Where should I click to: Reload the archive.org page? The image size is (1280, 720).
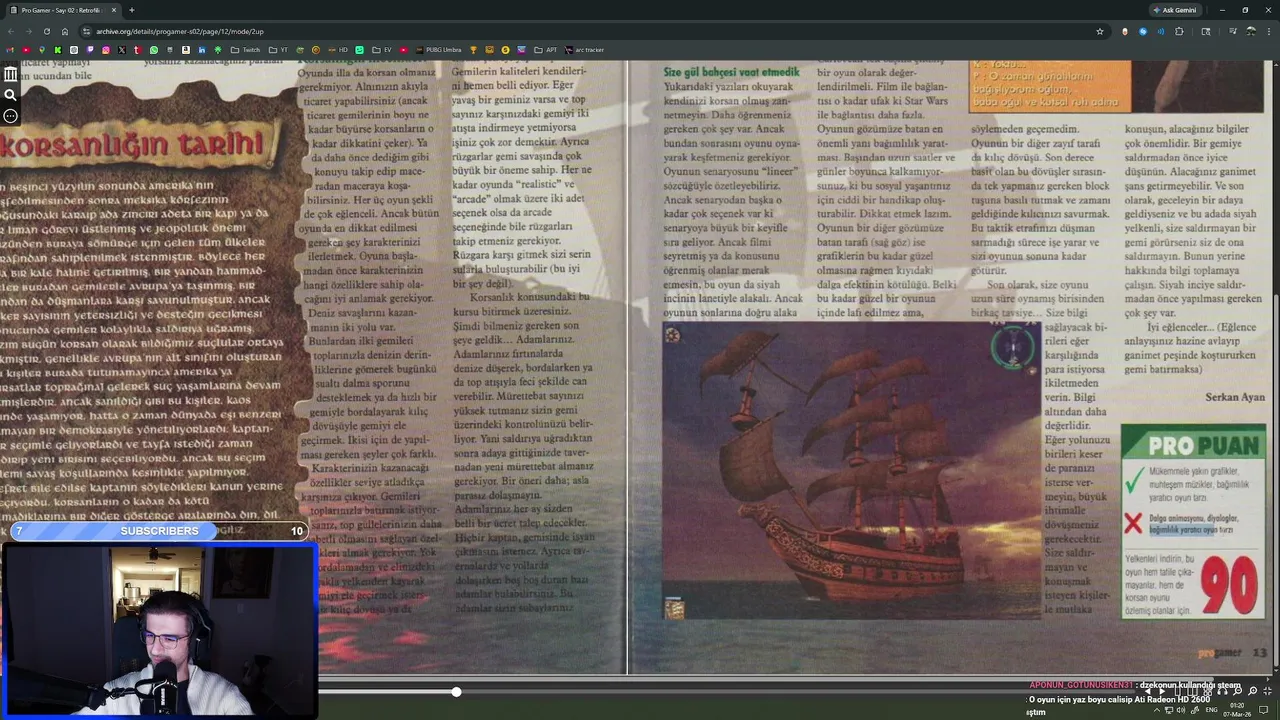[47, 31]
